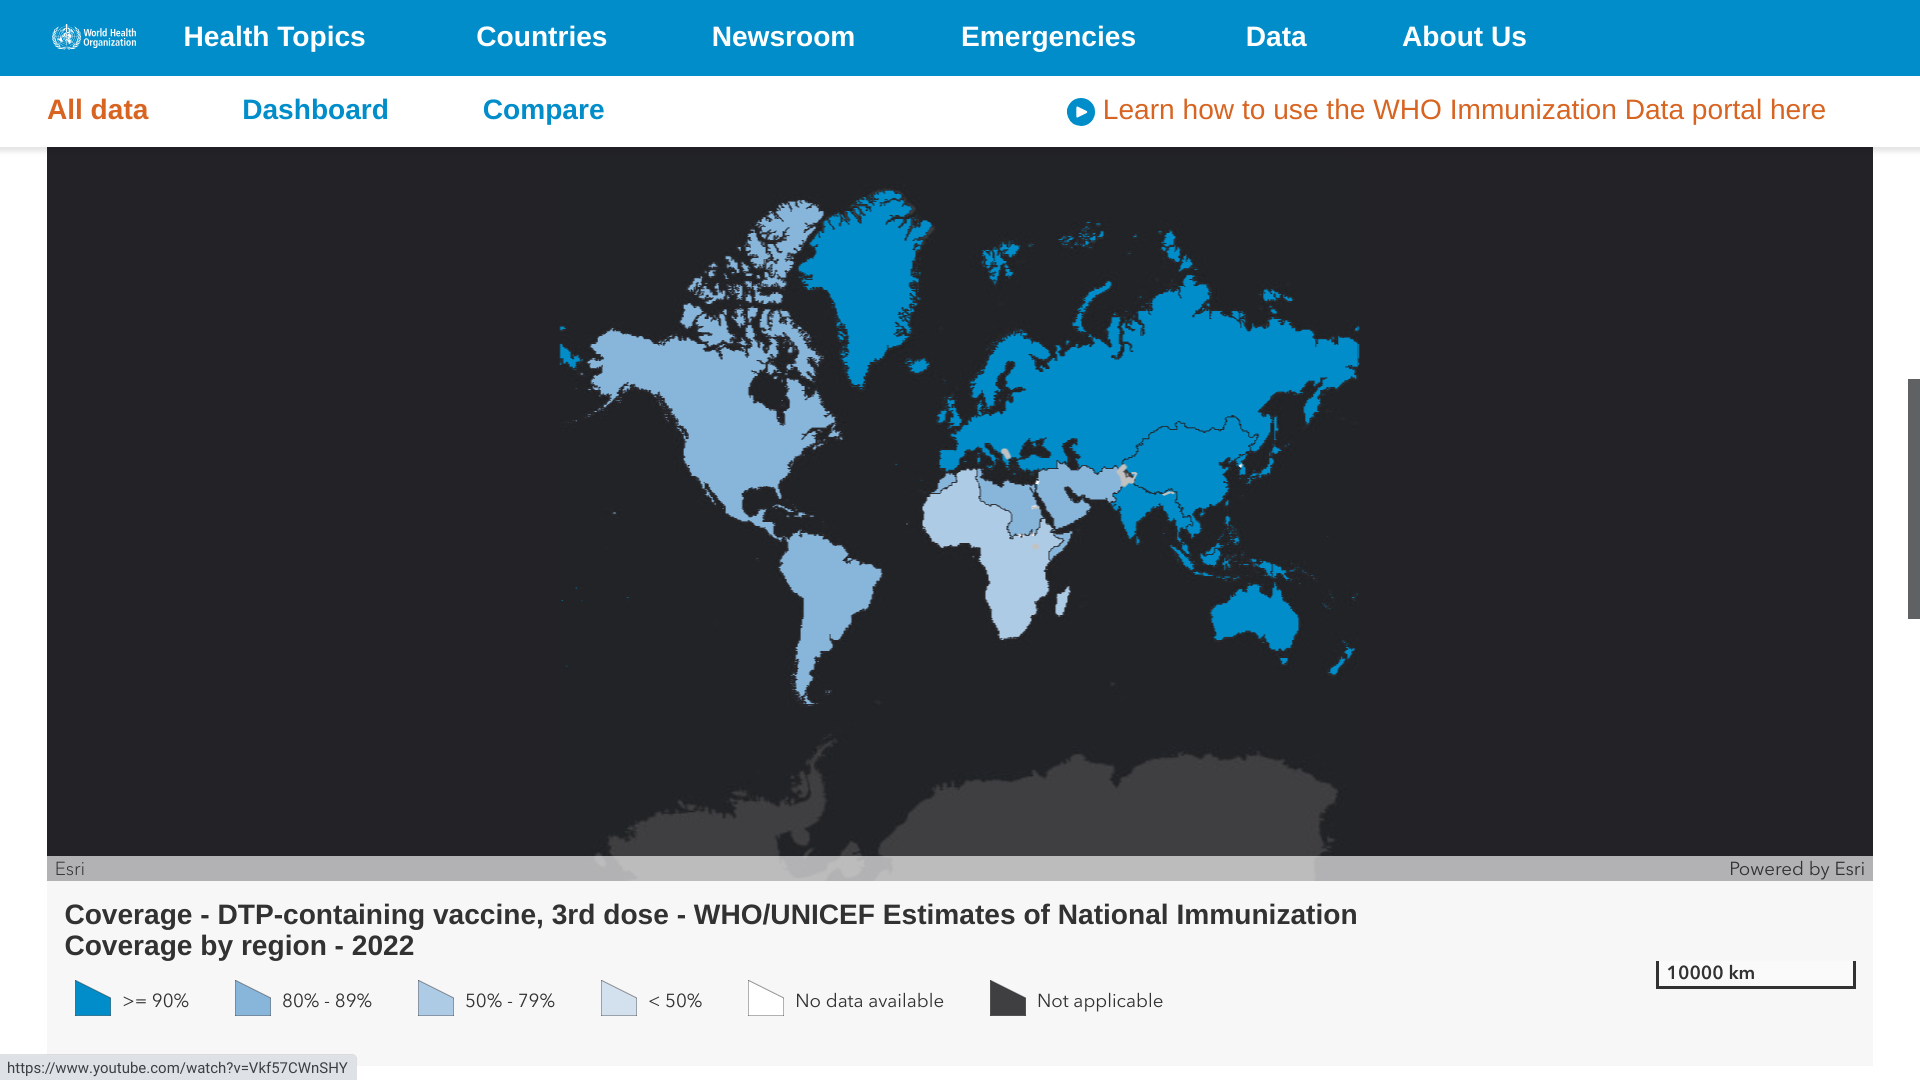The image size is (1920, 1080).
Task: Click the 50% - 79% legend swatch
Action: 436,999
